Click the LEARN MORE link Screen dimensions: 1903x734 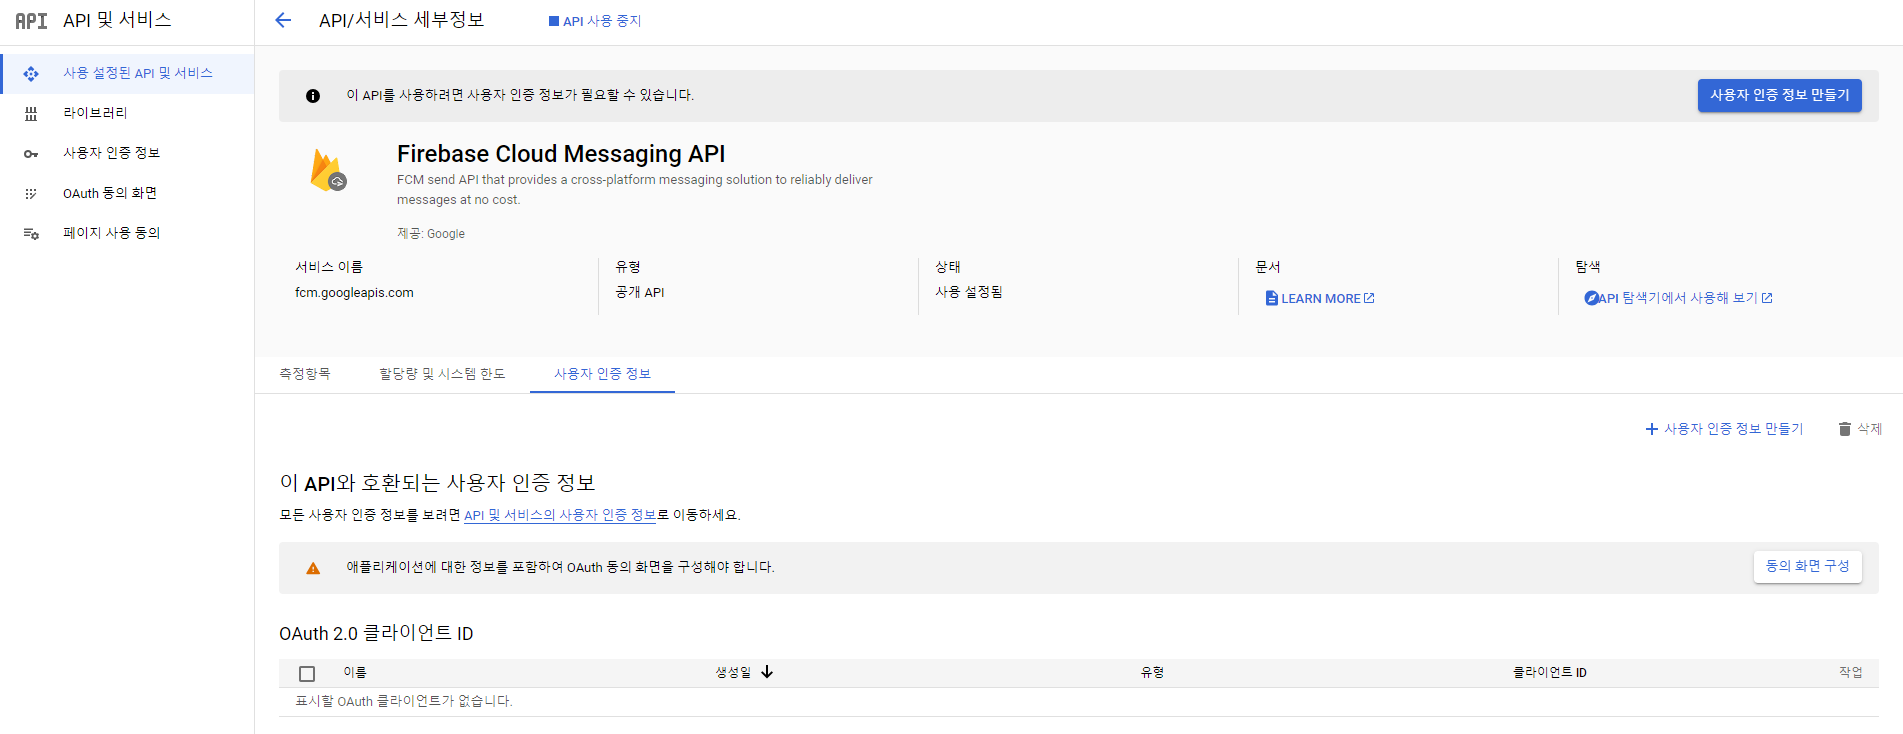tap(1320, 298)
